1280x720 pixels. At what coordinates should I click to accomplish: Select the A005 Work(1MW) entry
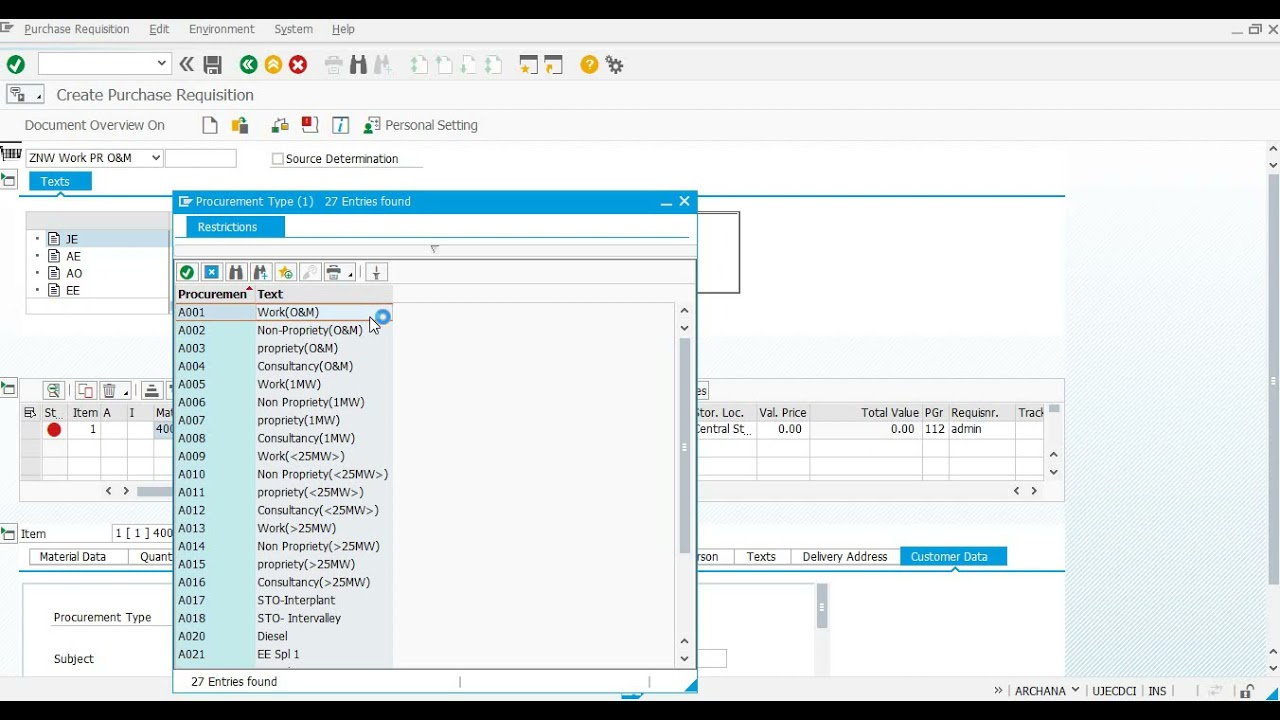[x=284, y=384]
